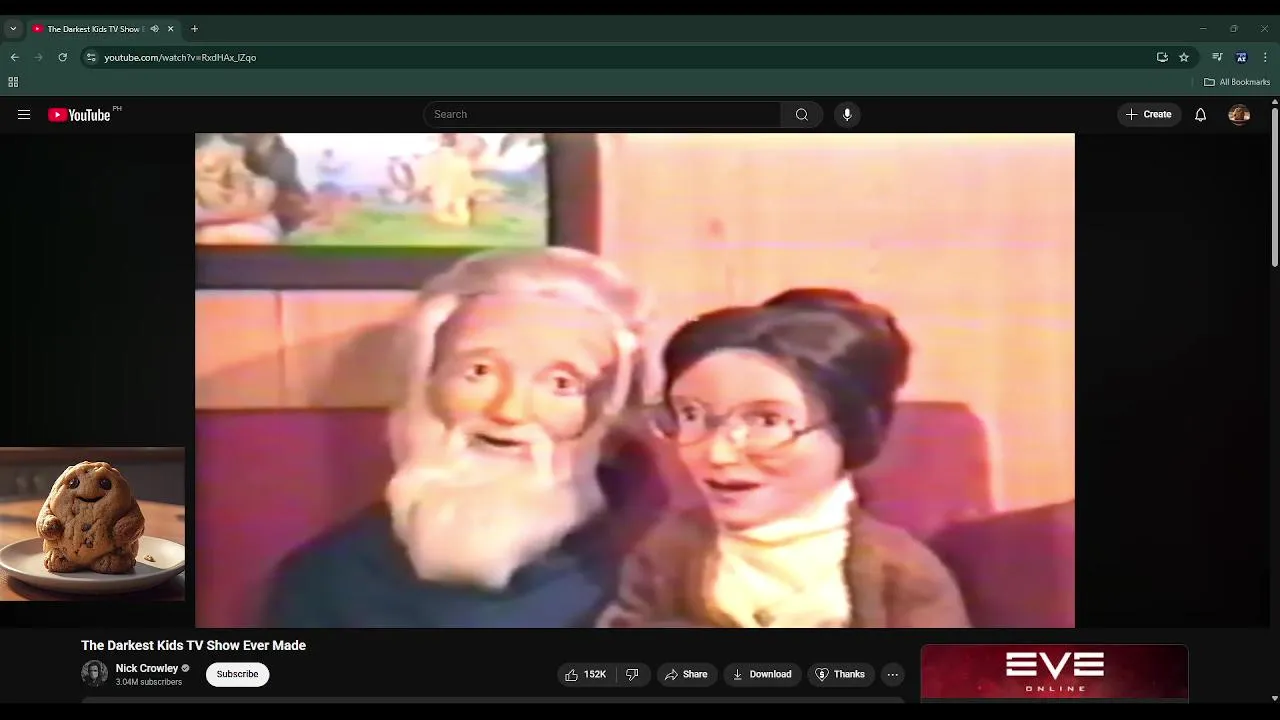Send Thanks to the creator

tap(840, 674)
